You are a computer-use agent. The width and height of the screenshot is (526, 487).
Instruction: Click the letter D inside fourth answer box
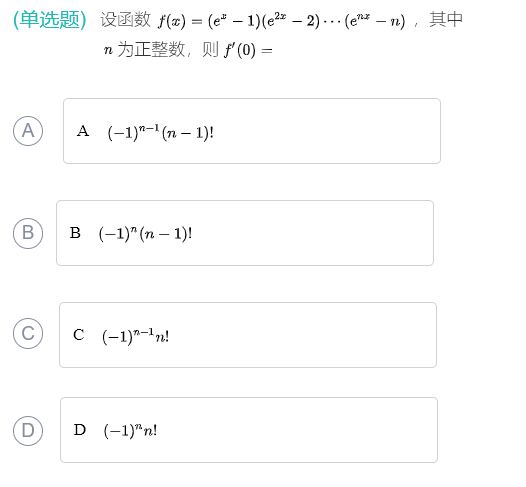(x=80, y=430)
